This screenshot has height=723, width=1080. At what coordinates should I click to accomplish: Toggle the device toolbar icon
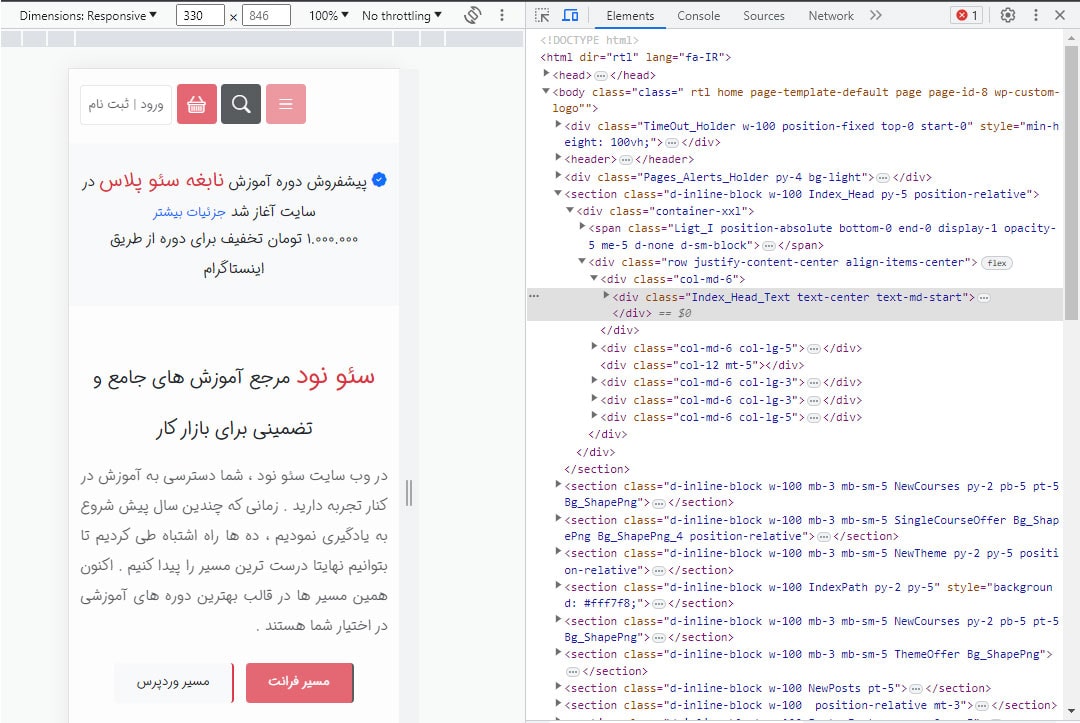coord(570,15)
